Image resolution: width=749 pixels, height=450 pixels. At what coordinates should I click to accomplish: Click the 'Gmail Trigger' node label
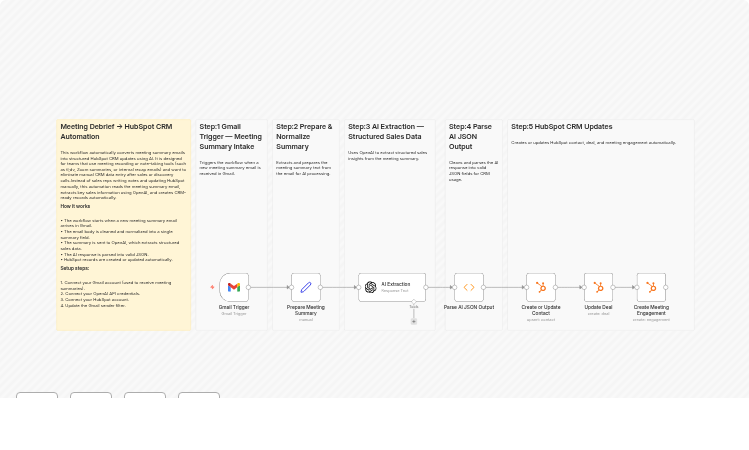pyautogui.click(x=234, y=307)
